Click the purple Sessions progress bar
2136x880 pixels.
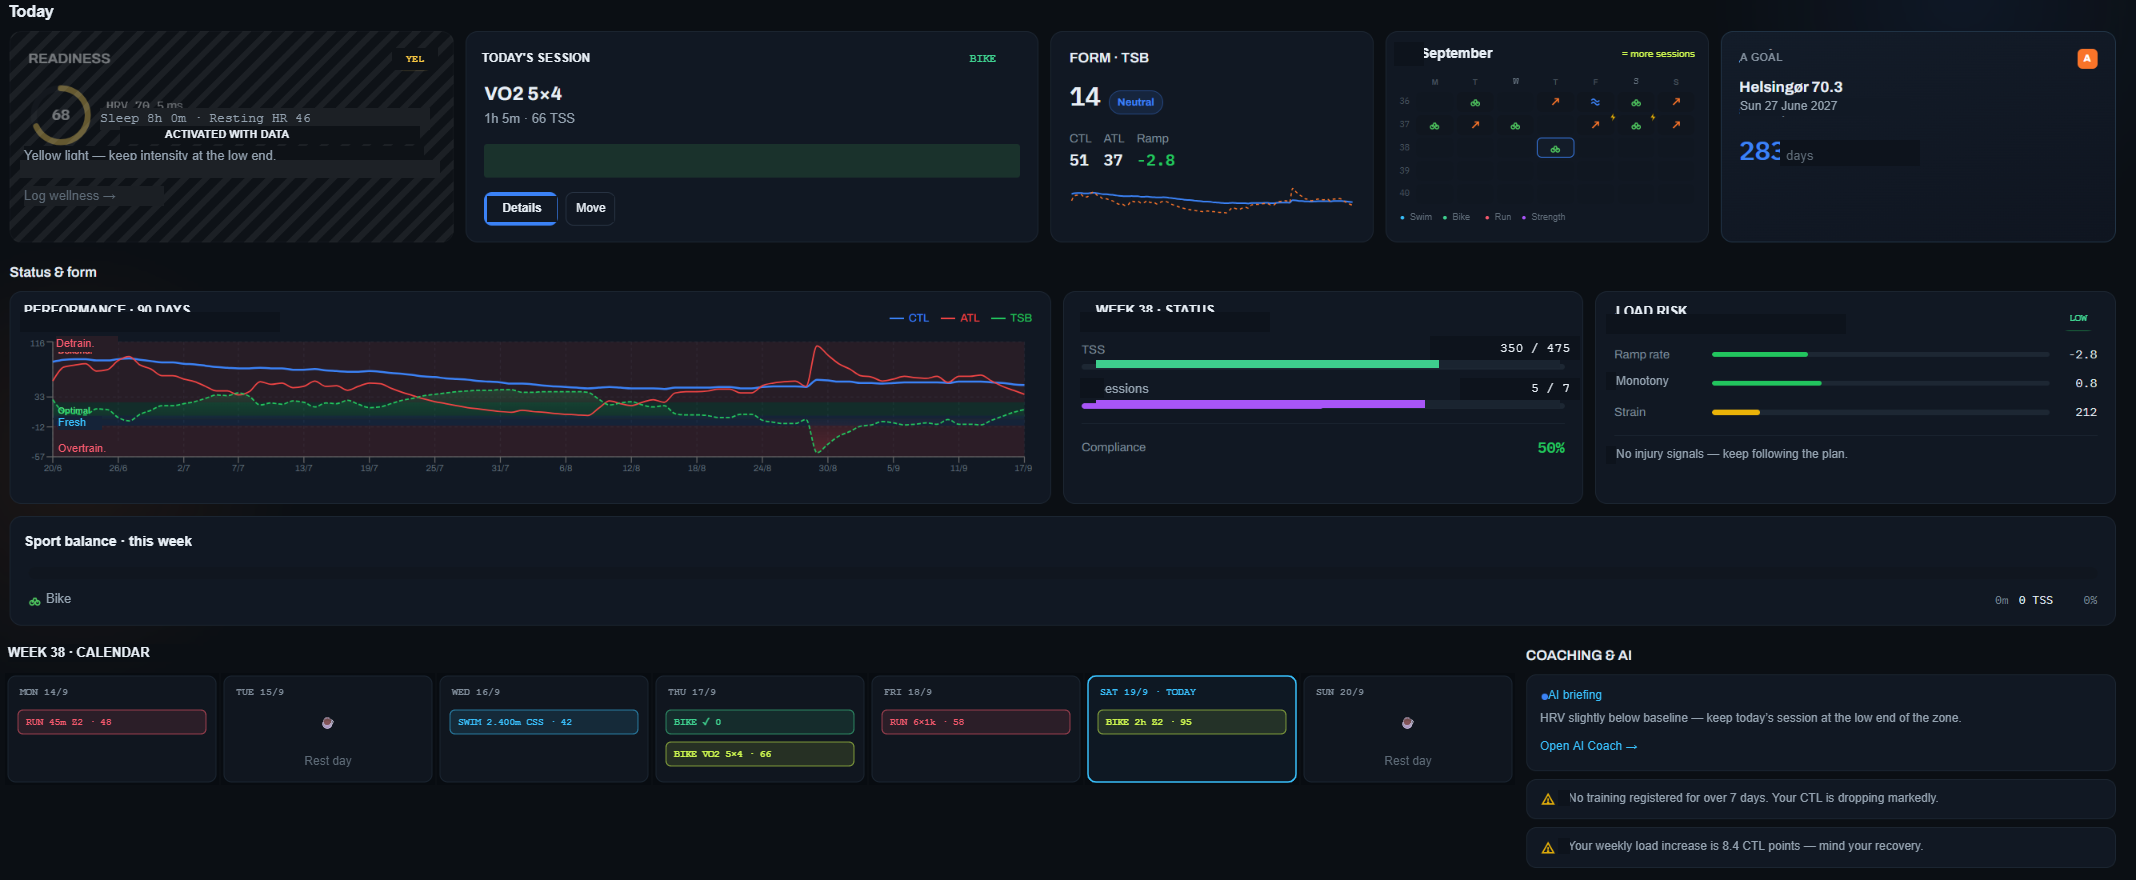(x=1253, y=404)
